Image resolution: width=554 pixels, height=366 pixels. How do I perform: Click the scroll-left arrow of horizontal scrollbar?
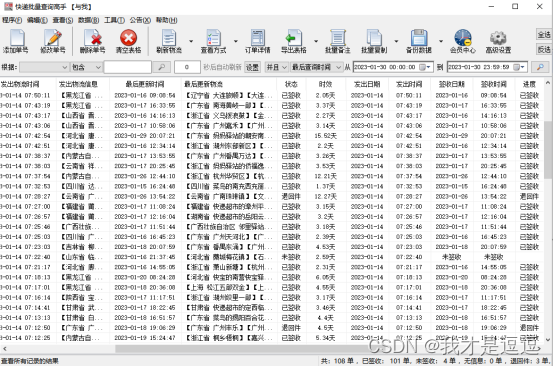[4, 349]
